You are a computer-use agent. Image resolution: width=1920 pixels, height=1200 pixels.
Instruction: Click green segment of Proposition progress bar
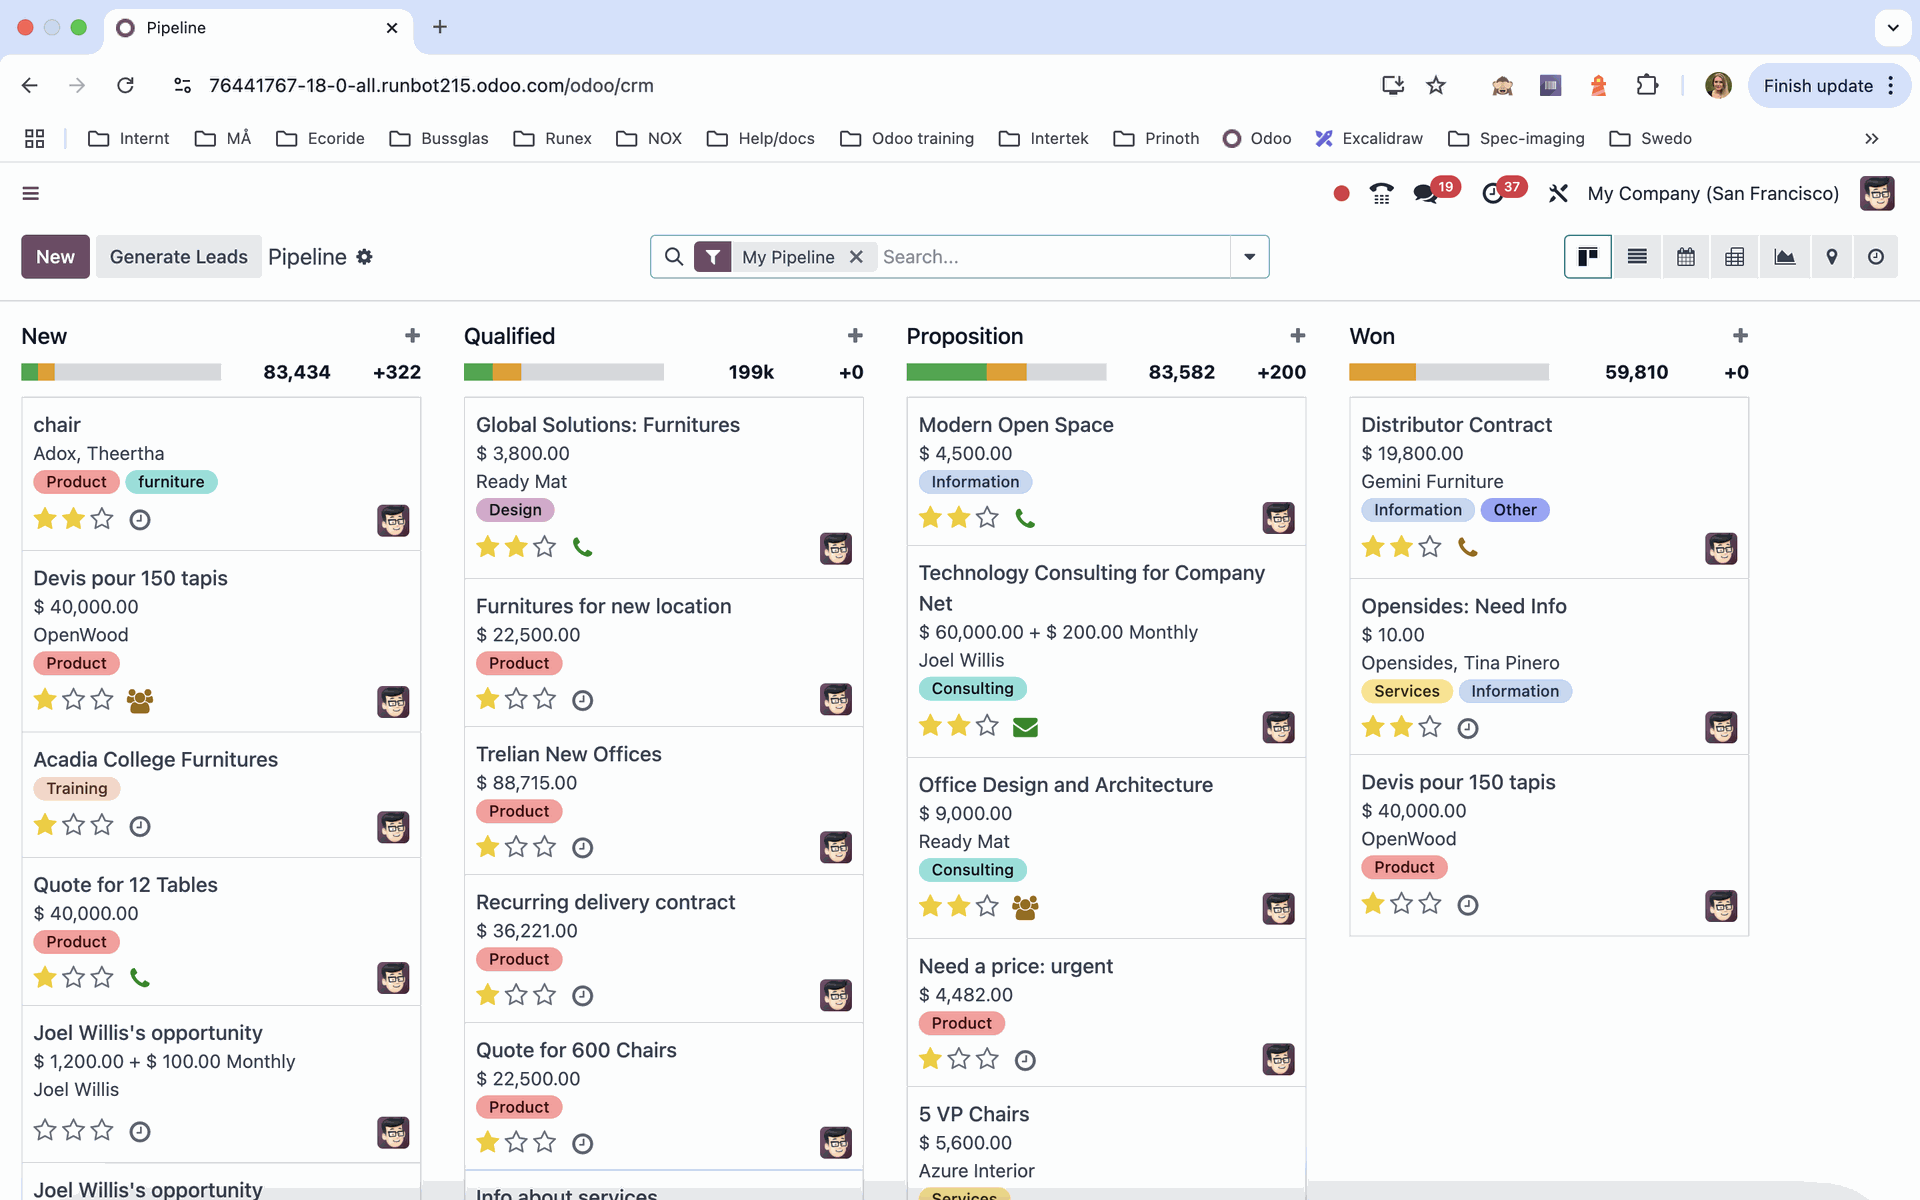point(945,373)
